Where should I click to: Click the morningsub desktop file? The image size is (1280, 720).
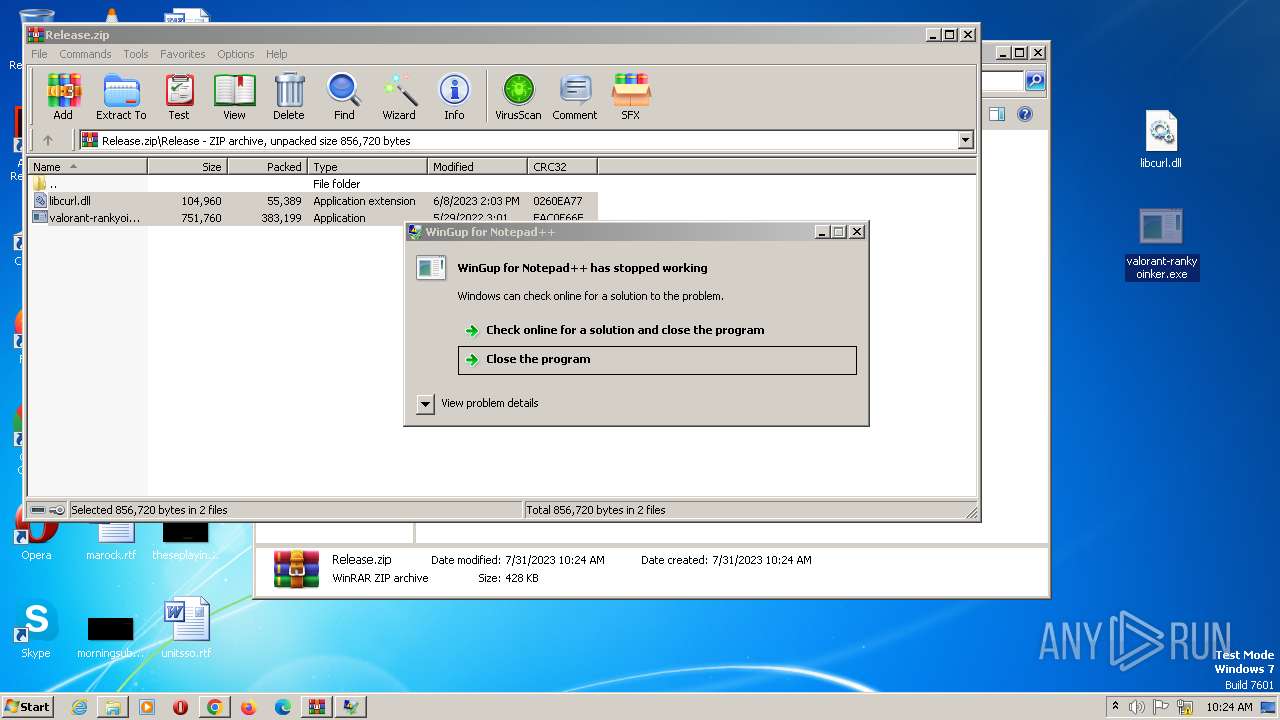[110, 636]
